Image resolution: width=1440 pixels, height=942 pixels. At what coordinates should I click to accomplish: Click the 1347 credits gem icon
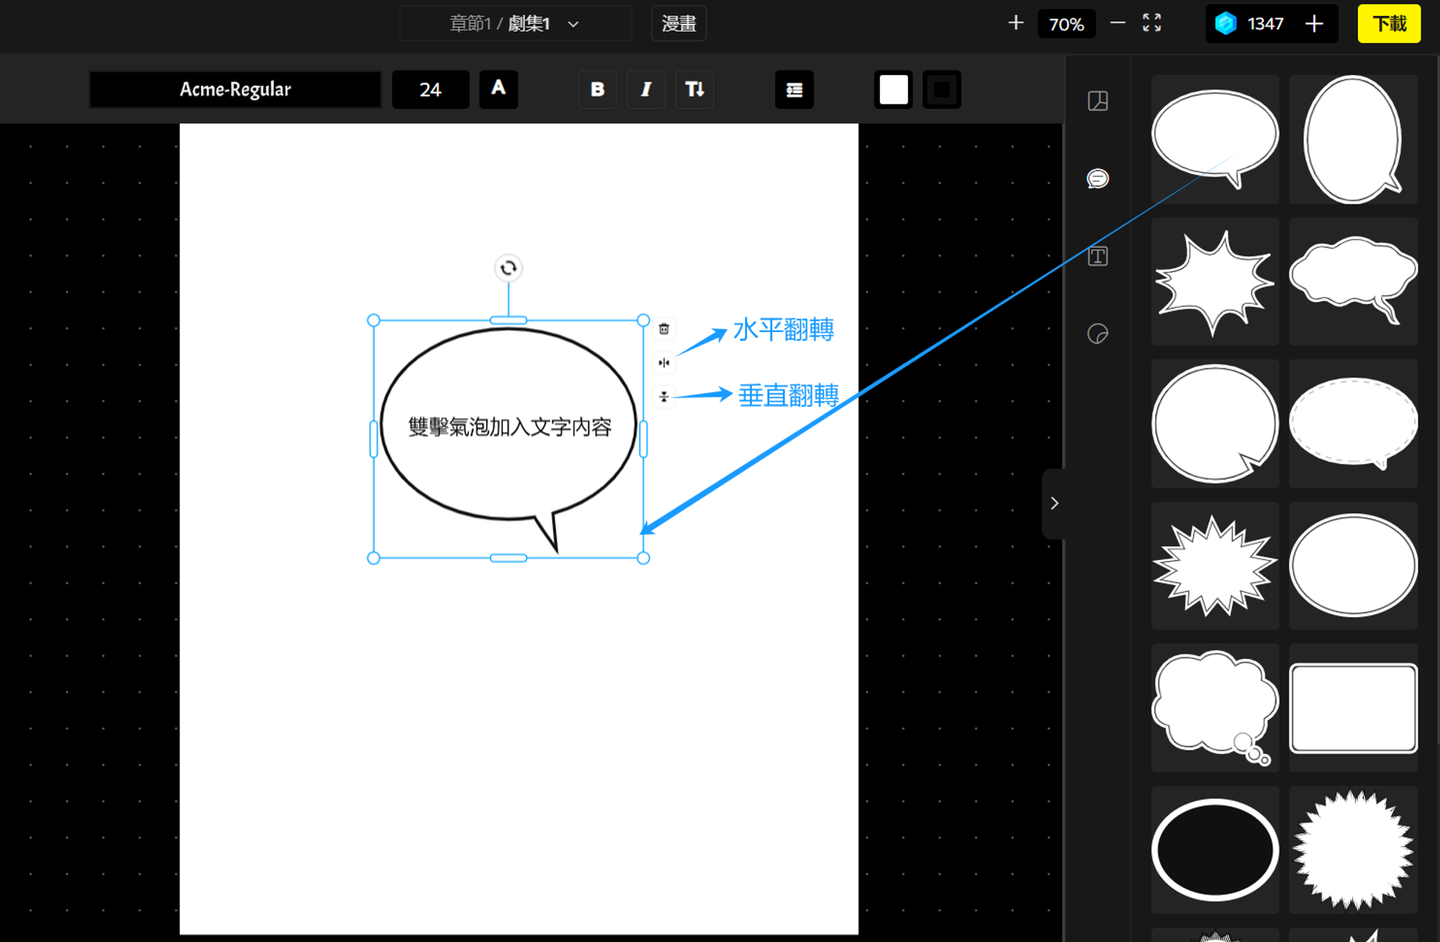[1226, 23]
